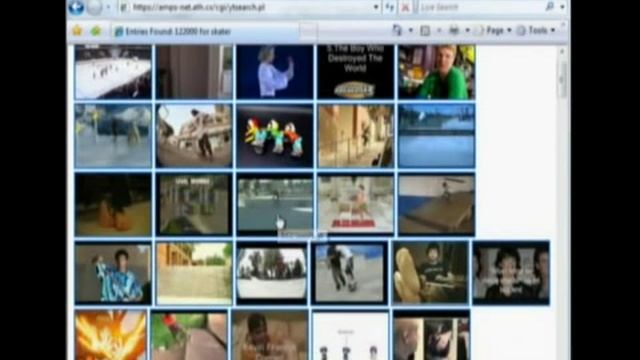Open the green storefront sign thumbnail
This screenshot has width=640, height=360.
[x=194, y=204]
